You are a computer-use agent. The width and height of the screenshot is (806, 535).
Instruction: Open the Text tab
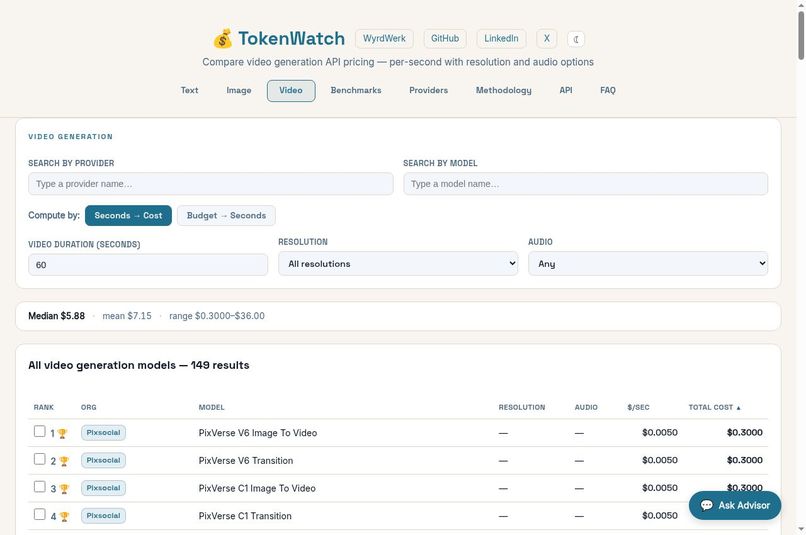tap(189, 90)
